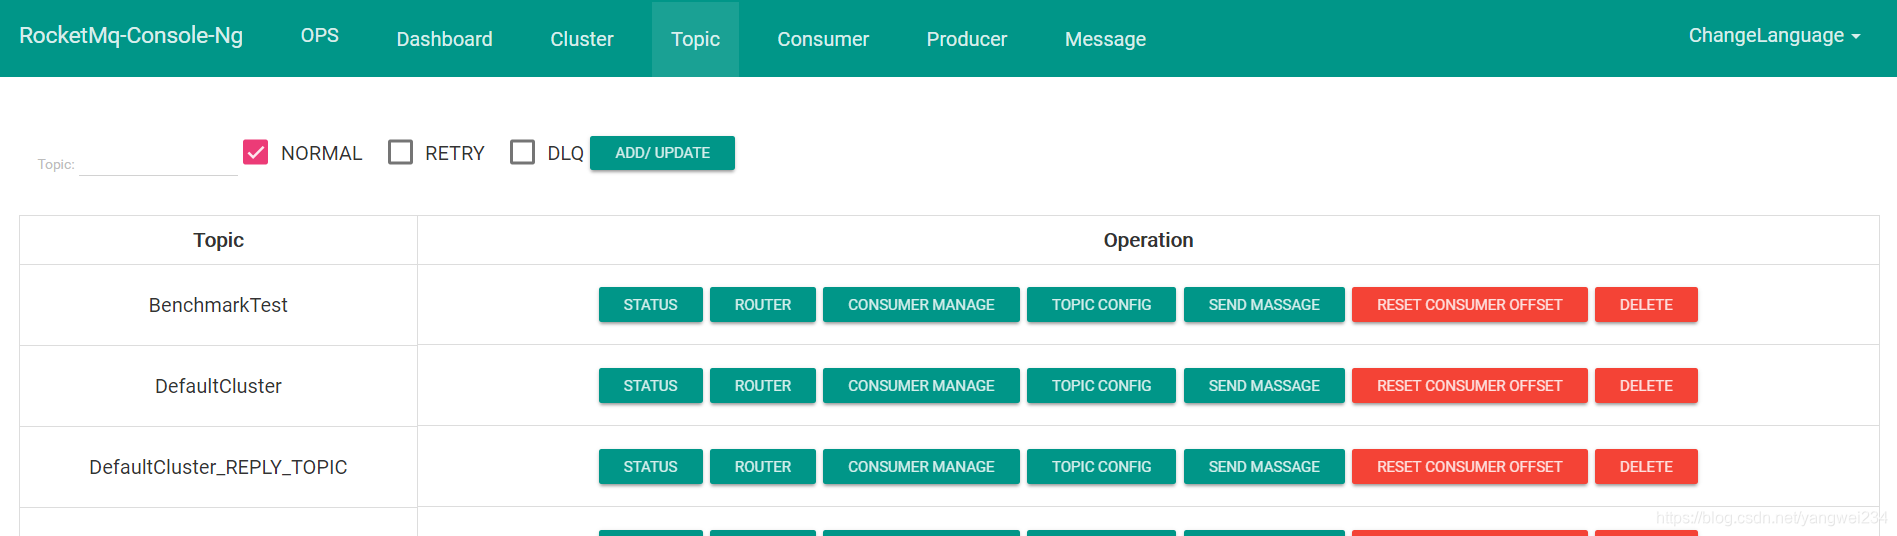Screen dimensions: 1897x536
Task: Click SEND MASSAGE for DefaultCluster row
Action: [1264, 386]
